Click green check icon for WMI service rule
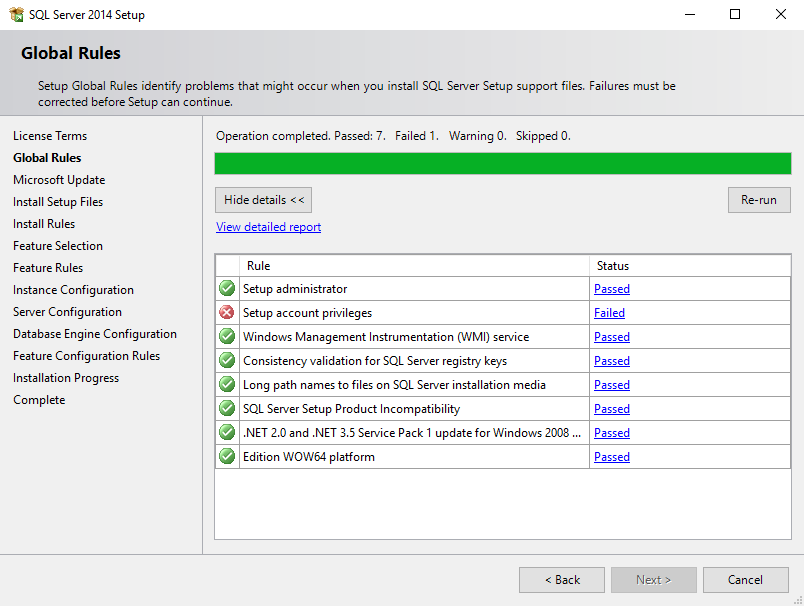Screen dimensions: 804x606 pos(227,337)
